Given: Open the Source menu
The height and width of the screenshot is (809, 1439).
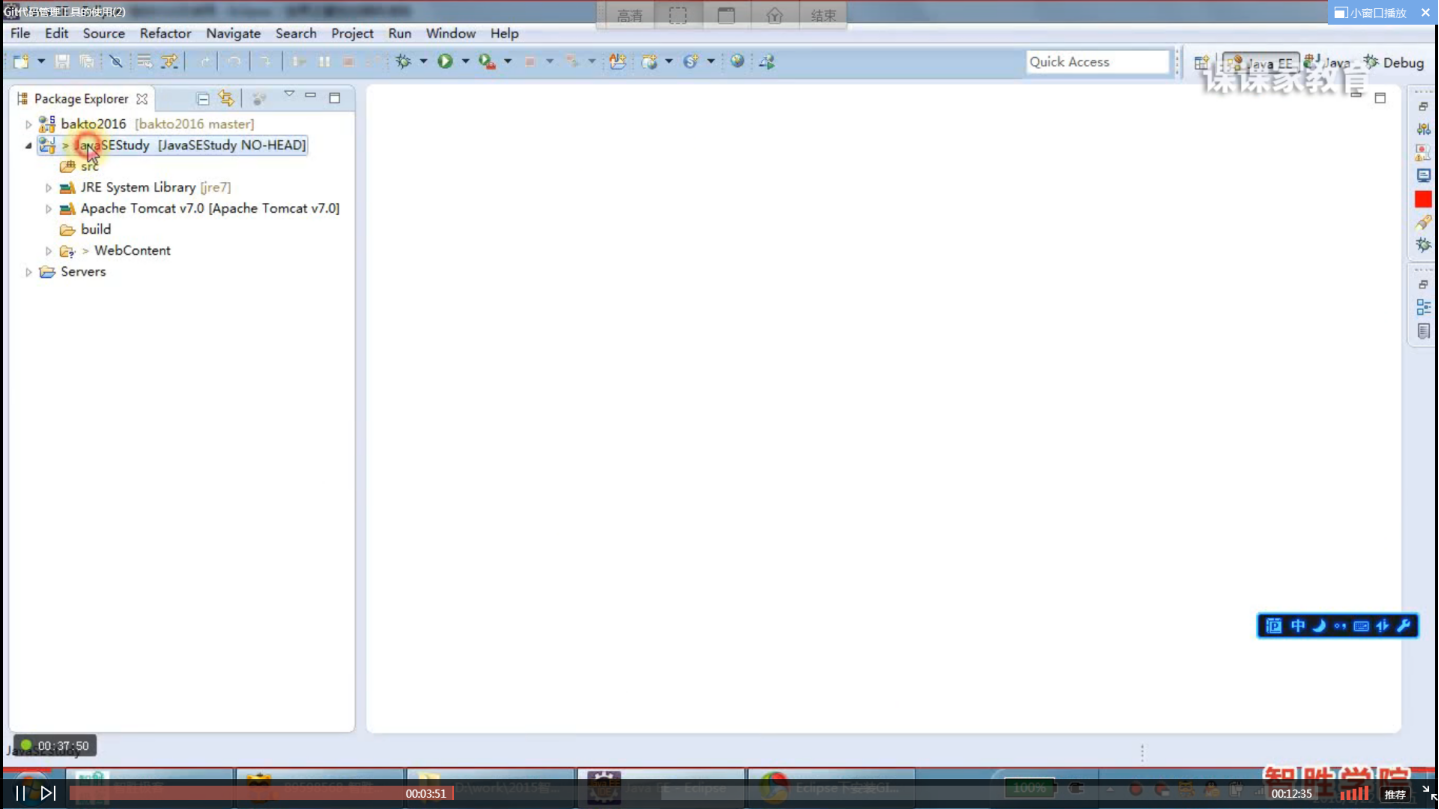Looking at the screenshot, I should [x=104, y=33].
